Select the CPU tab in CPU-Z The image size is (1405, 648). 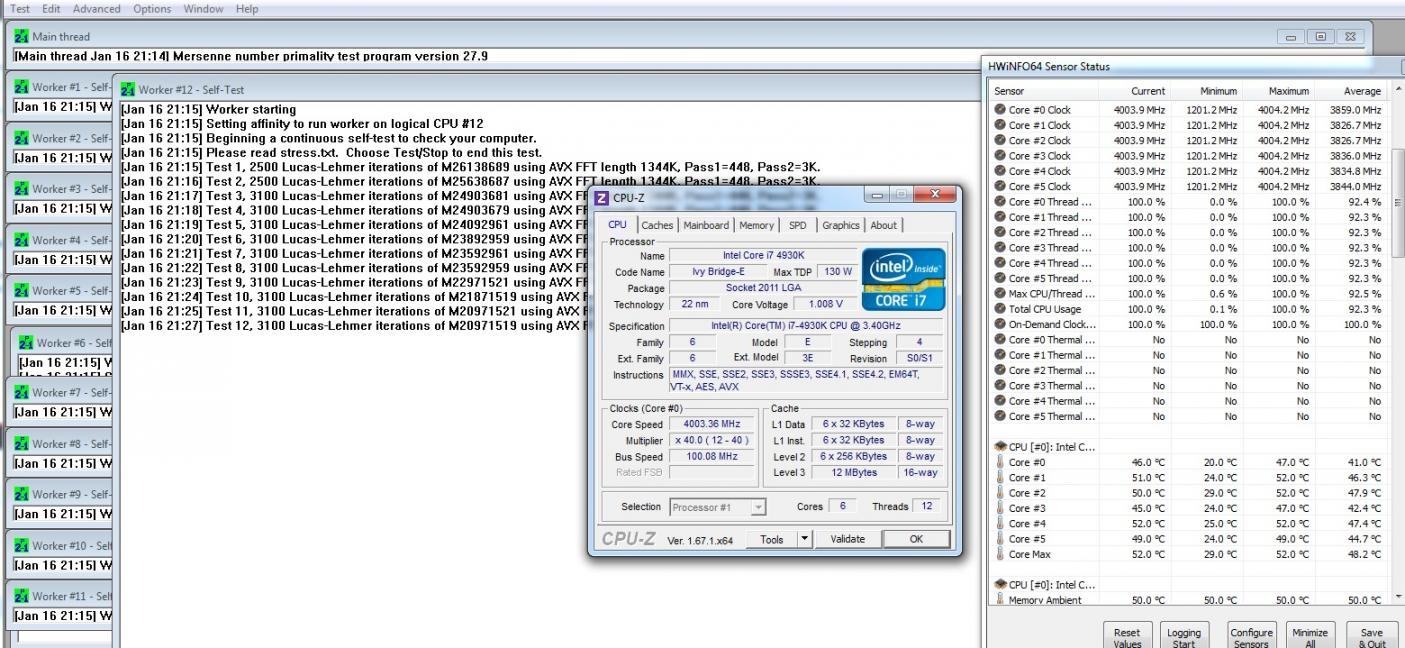click(618, 224)
